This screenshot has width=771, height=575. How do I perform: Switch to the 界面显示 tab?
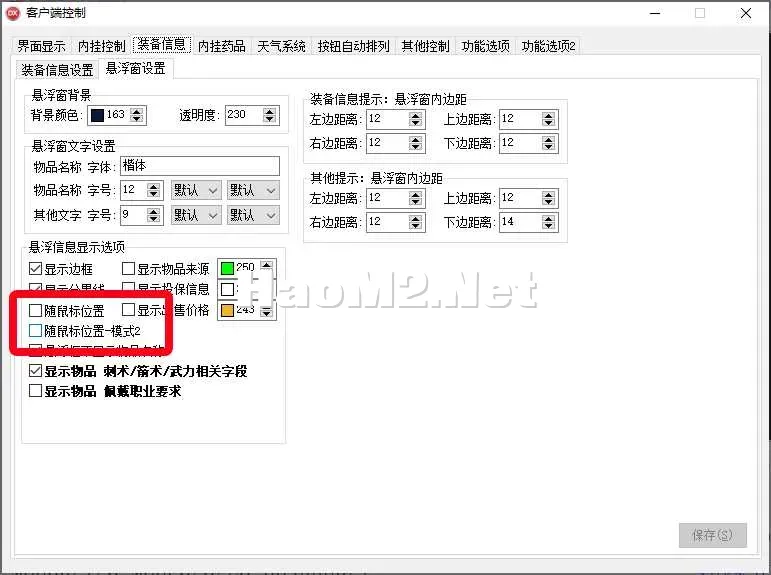tap(41, 46)
